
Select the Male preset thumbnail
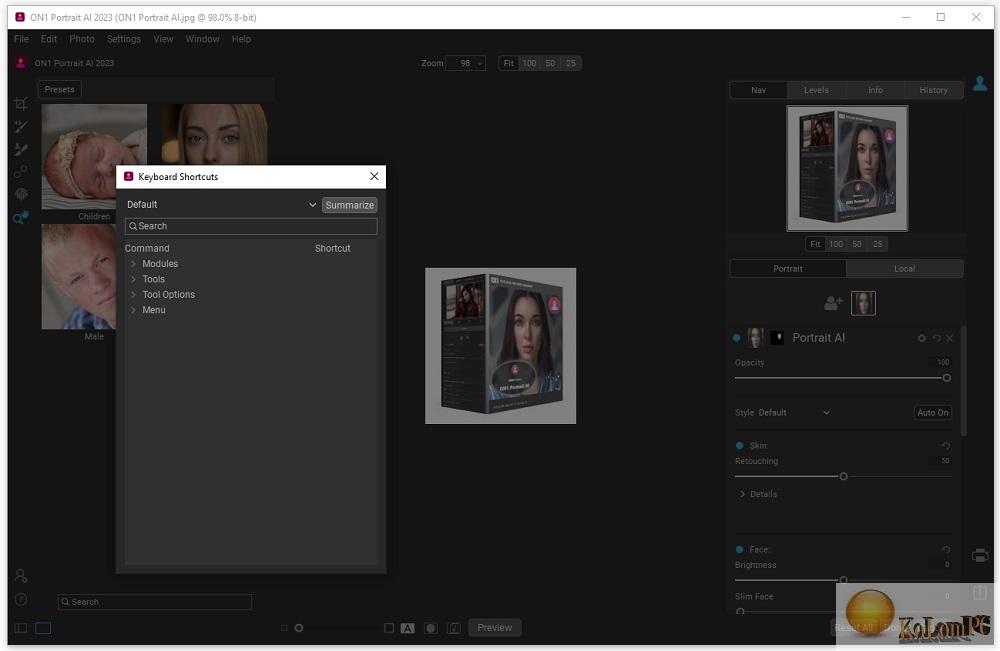point(79,276)
